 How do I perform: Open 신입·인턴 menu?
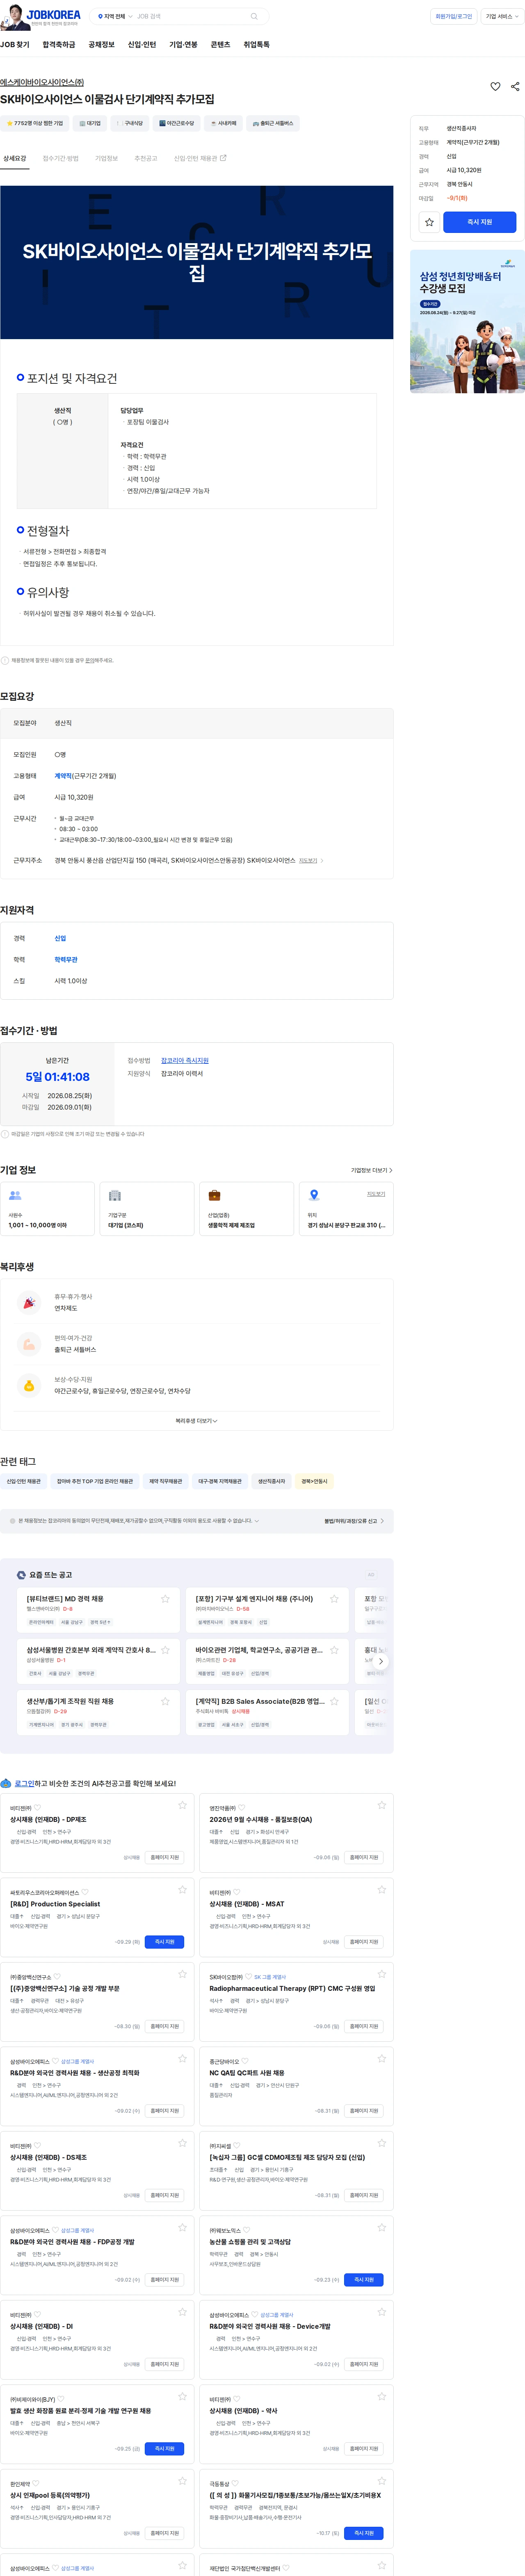click(142, 45)
